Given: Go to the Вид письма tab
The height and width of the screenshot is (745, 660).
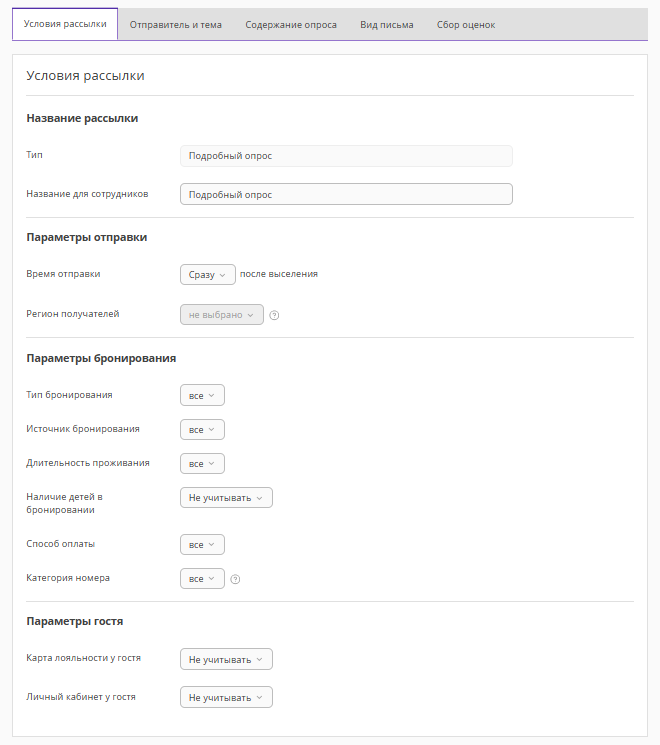Looking at the screenshot, I should click(x=387, y=24).
